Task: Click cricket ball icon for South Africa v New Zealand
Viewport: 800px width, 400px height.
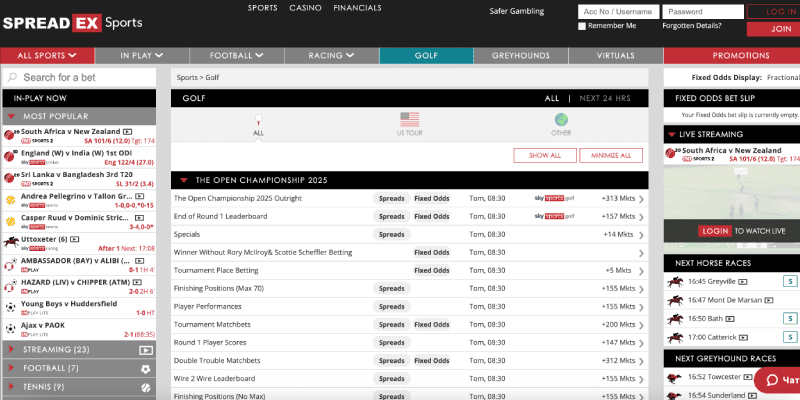Action: point(10,135)
